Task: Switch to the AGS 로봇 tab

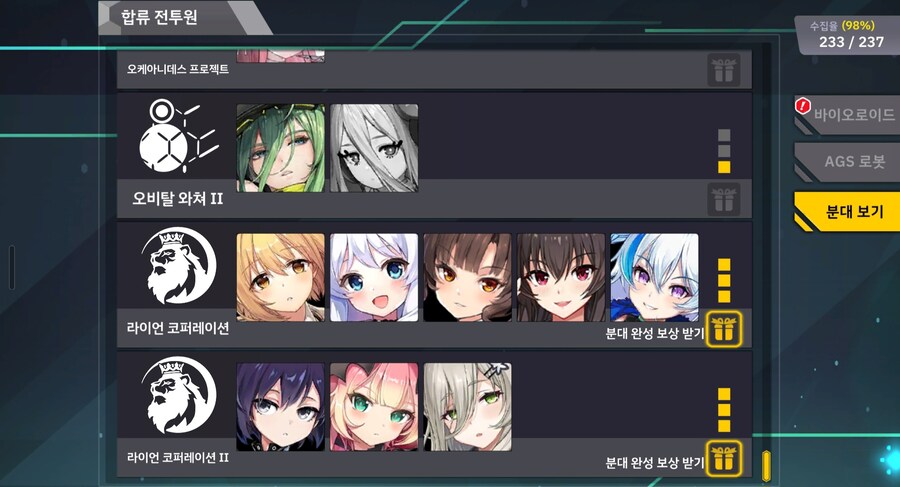Action: 848,161
